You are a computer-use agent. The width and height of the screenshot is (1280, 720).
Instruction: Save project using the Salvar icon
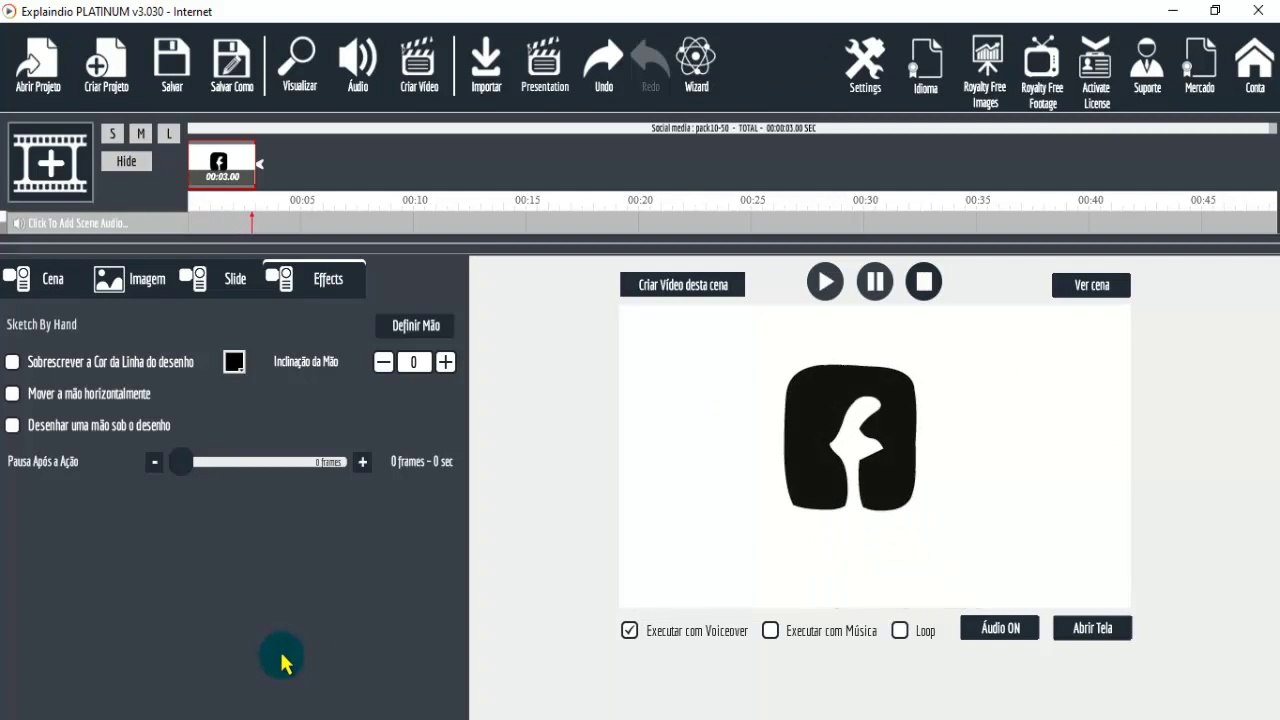(x=172, y=66)
